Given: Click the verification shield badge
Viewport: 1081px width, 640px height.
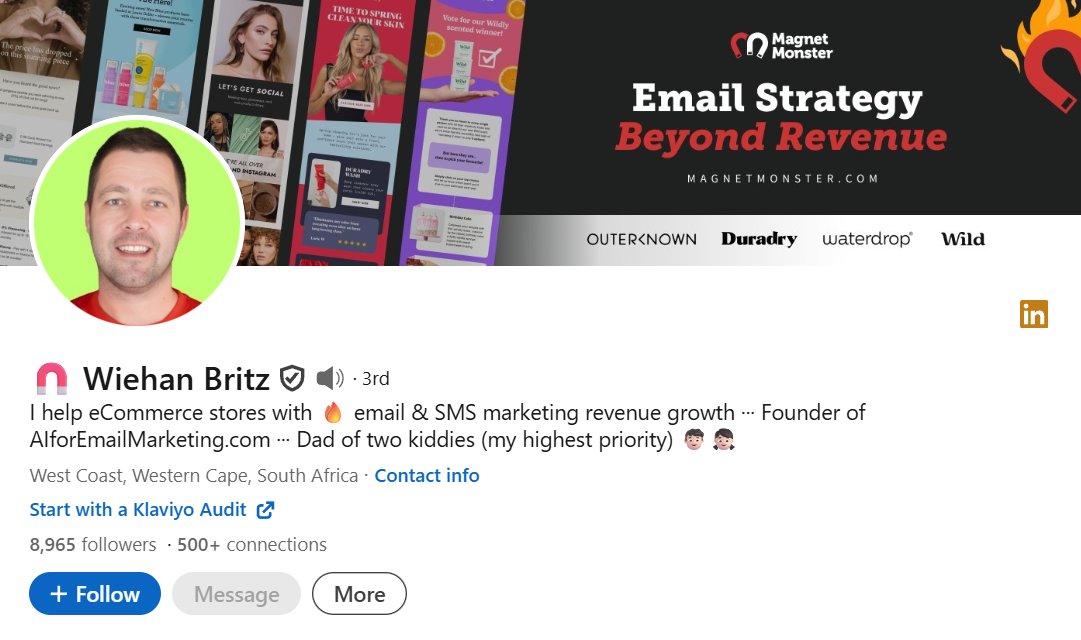Looking at the screenshot, I should (x=292, y=378).
